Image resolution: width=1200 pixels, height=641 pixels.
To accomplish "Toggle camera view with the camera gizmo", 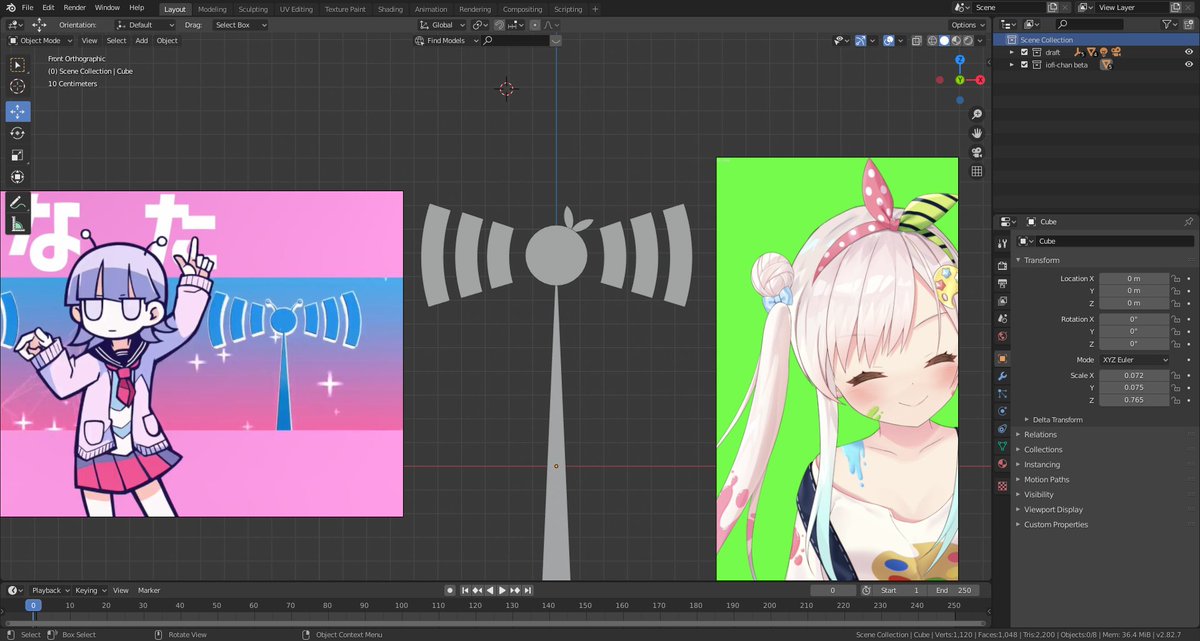I will 977,152.
